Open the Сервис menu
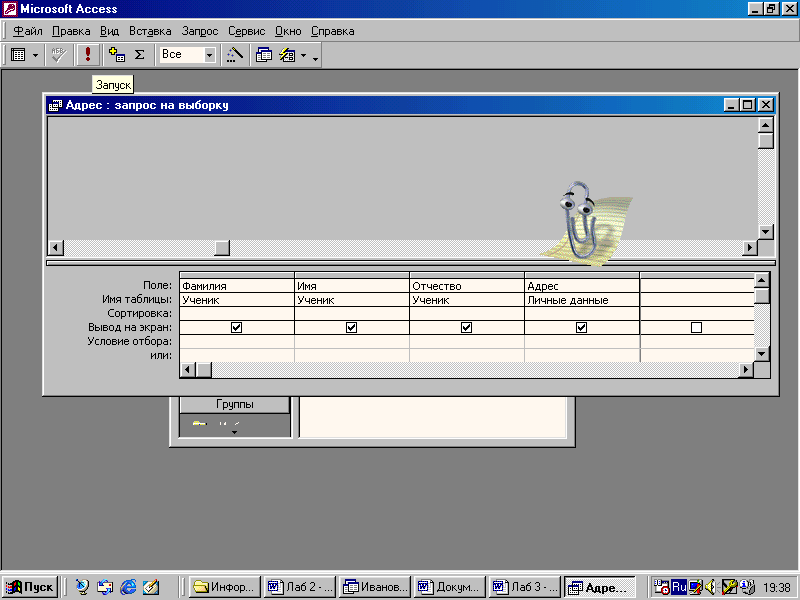Screen dimensions: 800x600 tap(246, 31)
